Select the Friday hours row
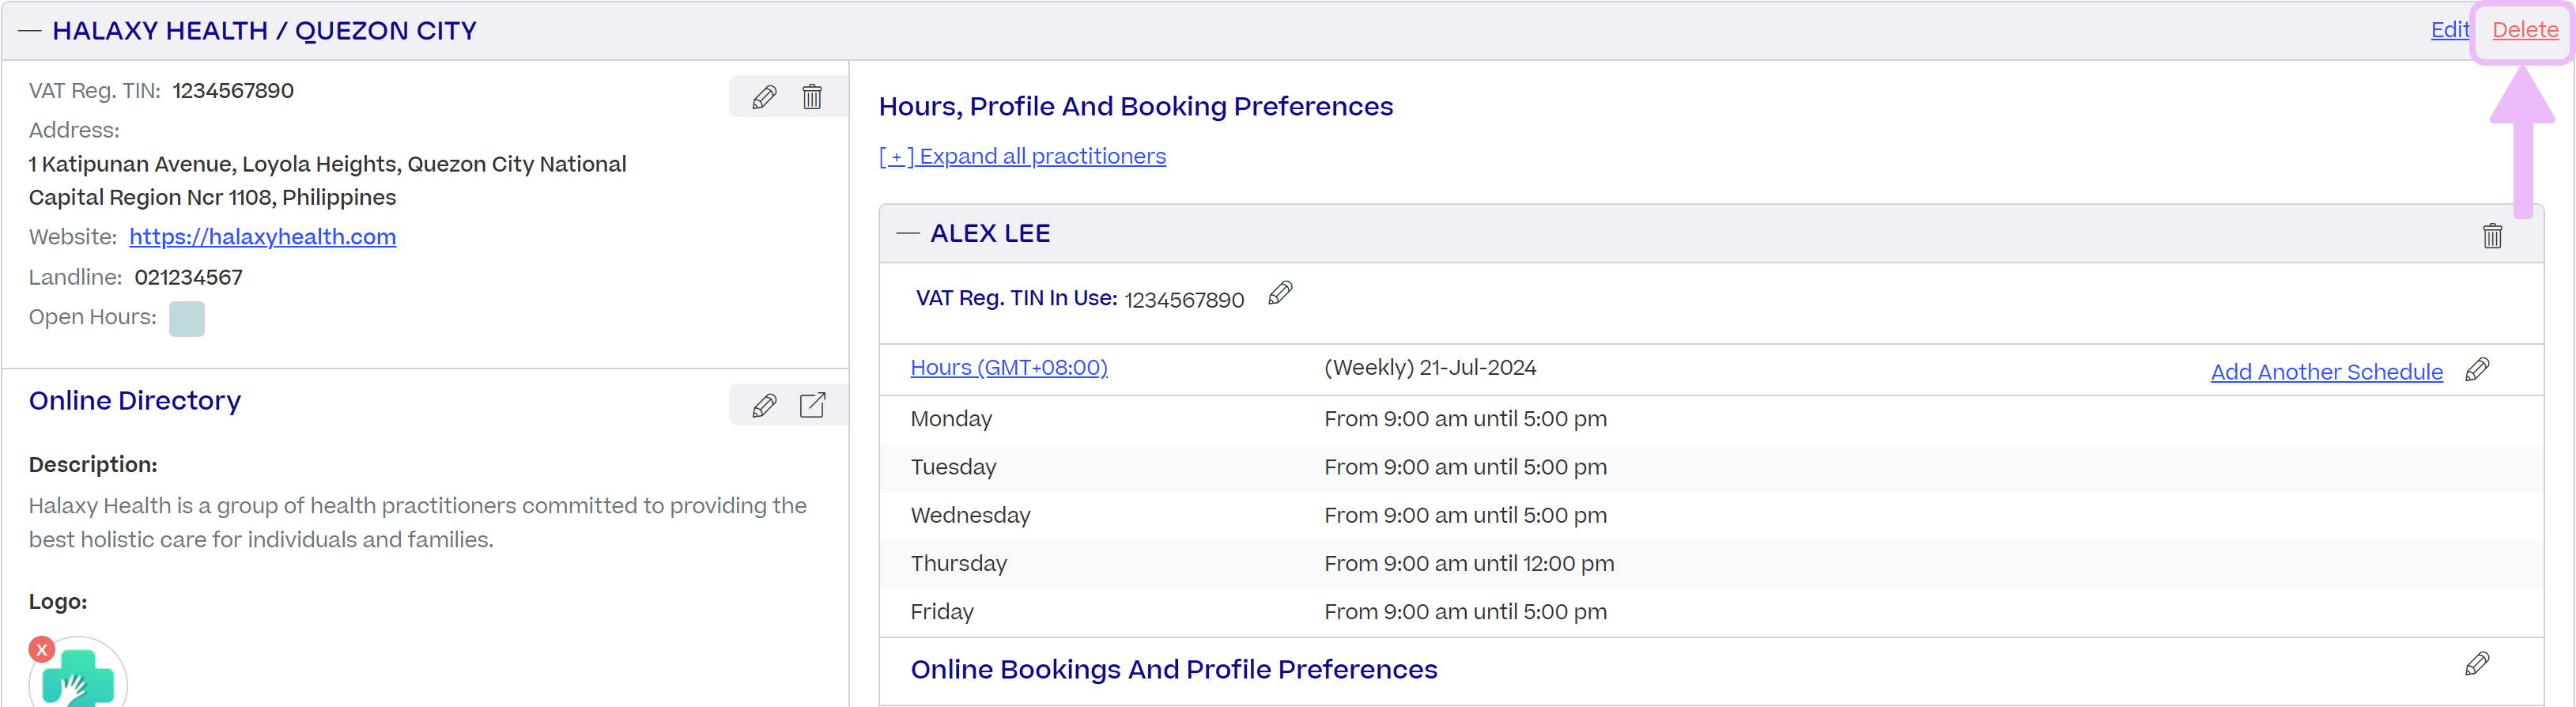The width and height of the screenshot is (2576, 707). [x=1711, y=611]
